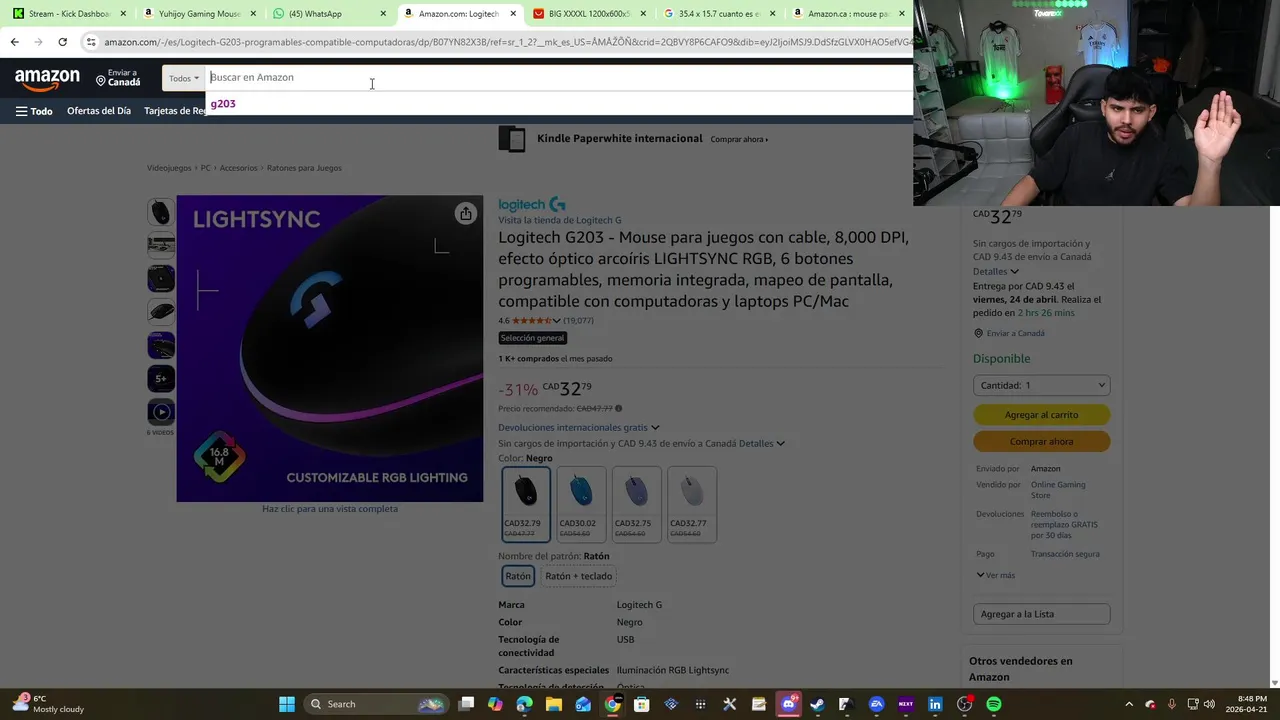Open site information icon in address bar
The width and height of the screenshot is (1280, 720).
click(91, 42)
